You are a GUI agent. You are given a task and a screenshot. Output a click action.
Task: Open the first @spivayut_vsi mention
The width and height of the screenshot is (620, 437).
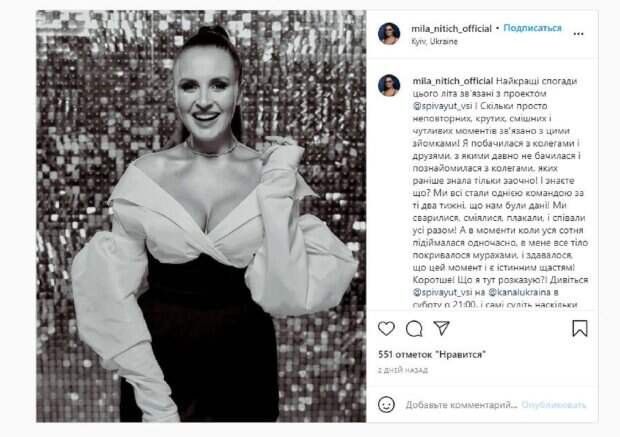click(442, 106)
